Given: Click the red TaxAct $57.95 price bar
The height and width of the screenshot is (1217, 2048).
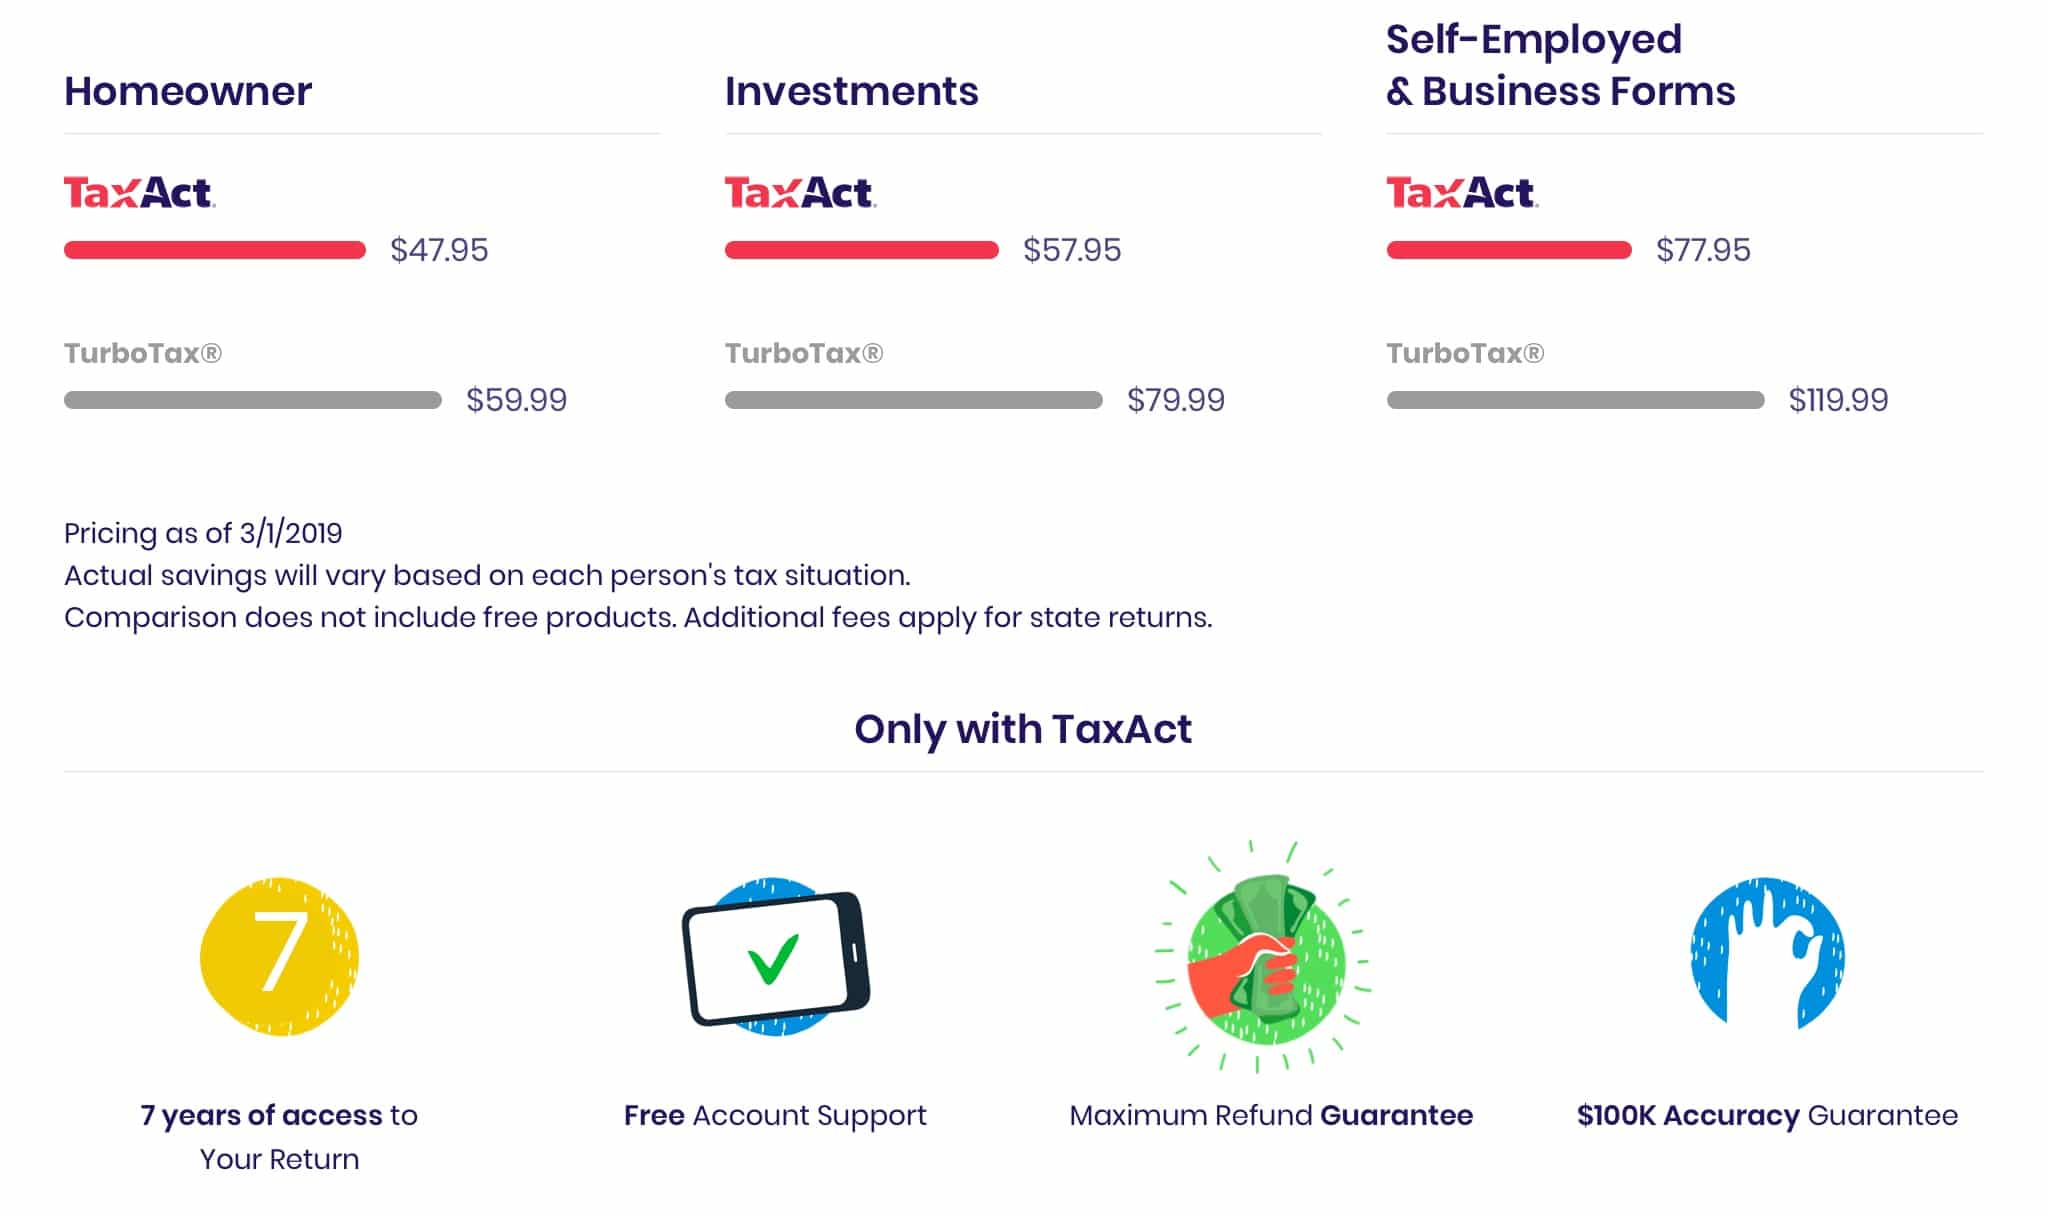Looking at the screenshot, I should point(862,250).
